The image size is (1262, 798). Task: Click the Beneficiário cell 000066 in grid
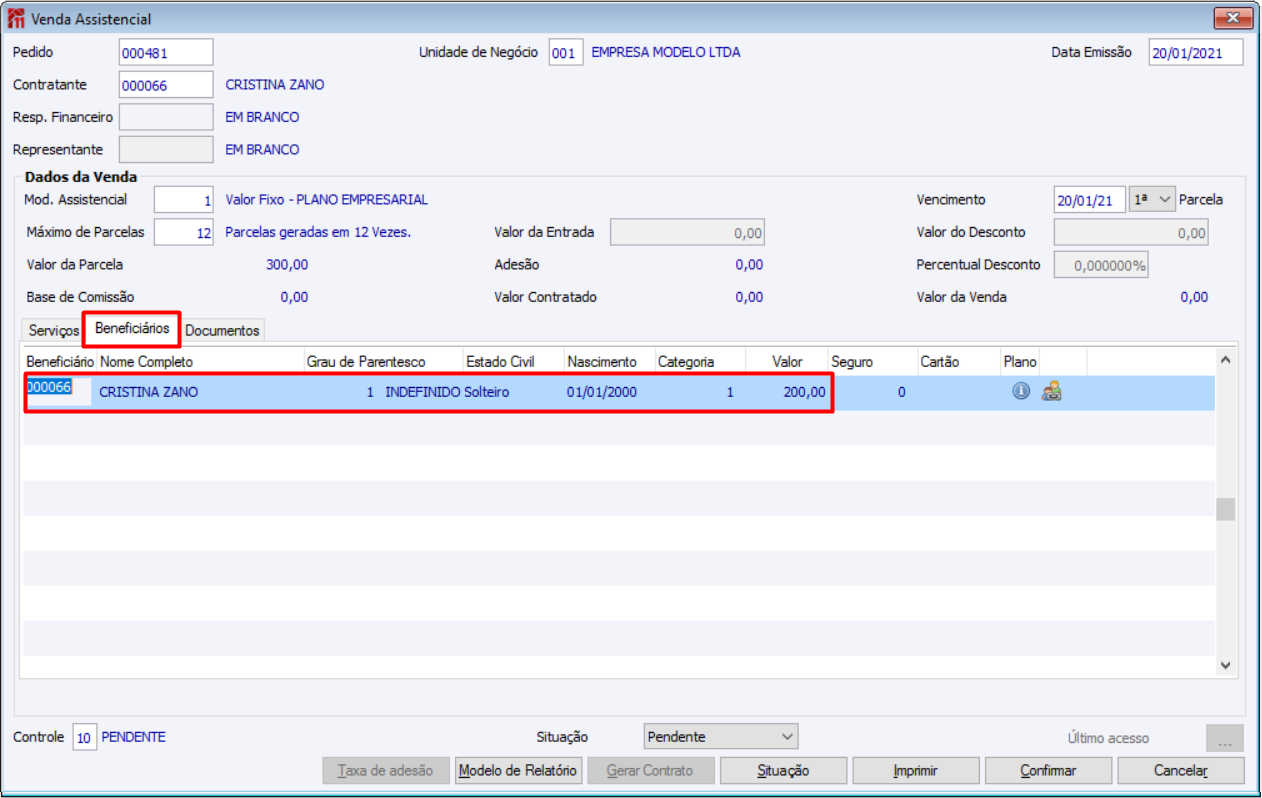click(x=58, y=392)
